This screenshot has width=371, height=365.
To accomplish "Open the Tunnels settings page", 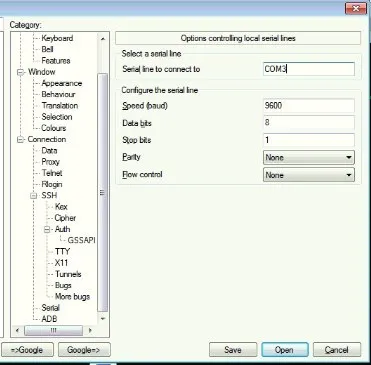I will pyautogui.click(x=68, y=274).
